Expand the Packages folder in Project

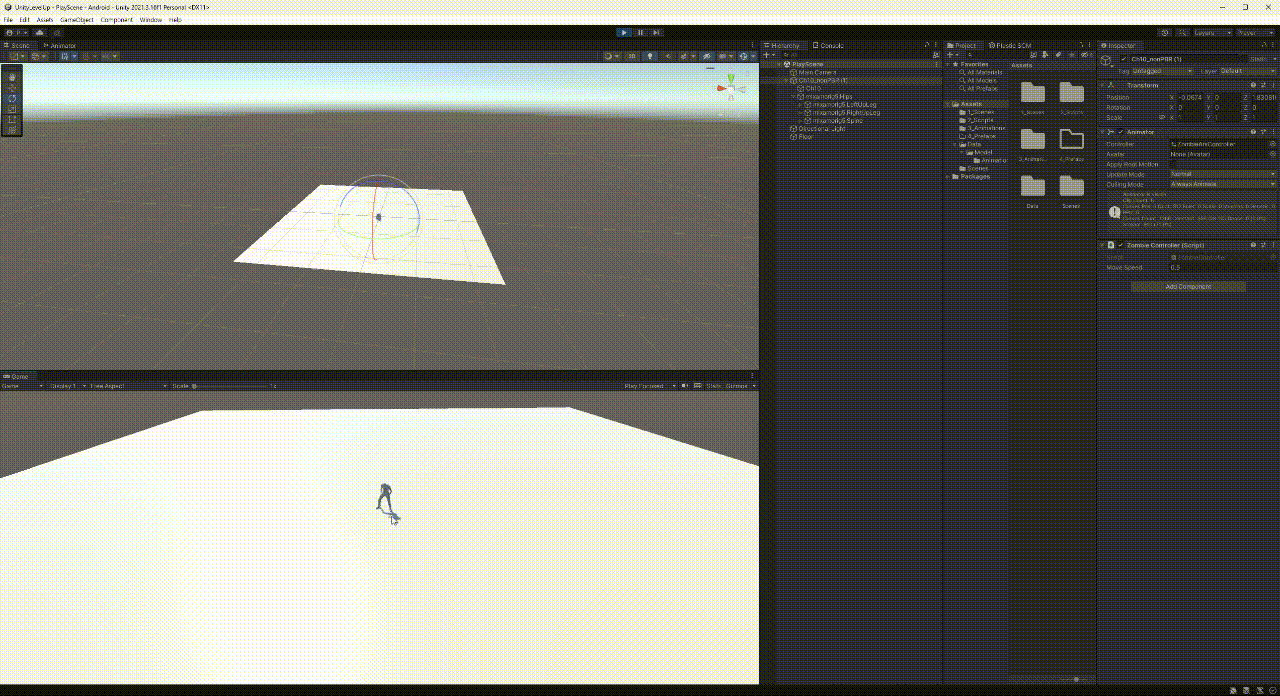pyautogui.click(x=949, y=177)
